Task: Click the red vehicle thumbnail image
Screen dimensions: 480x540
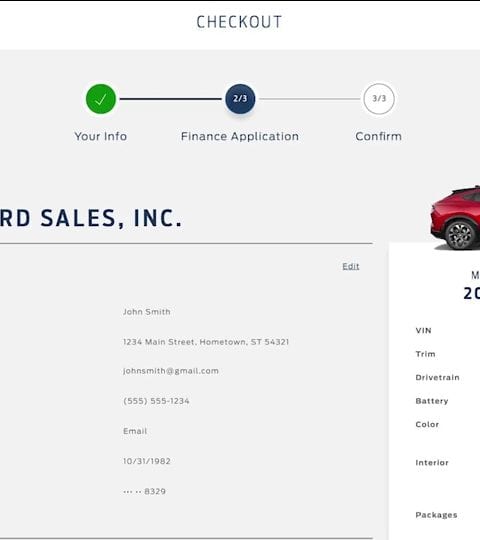Action: 455,217
